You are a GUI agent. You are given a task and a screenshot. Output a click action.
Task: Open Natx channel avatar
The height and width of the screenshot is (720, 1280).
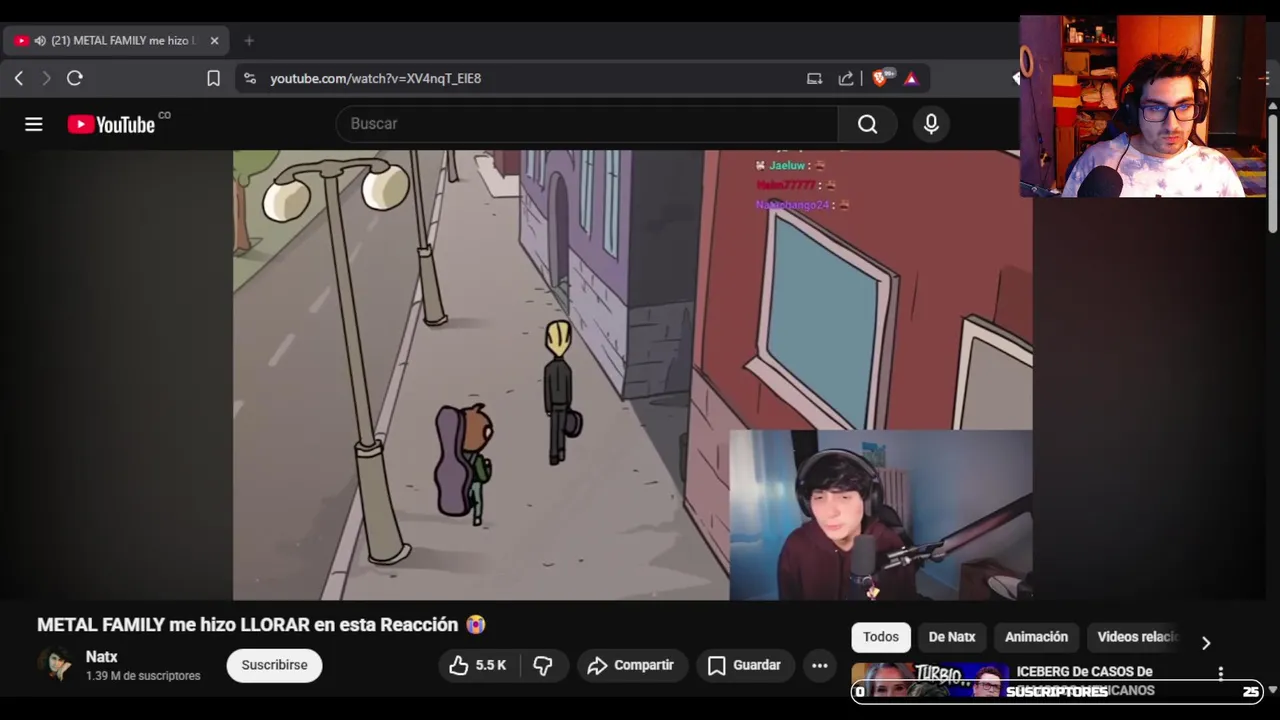56,665
